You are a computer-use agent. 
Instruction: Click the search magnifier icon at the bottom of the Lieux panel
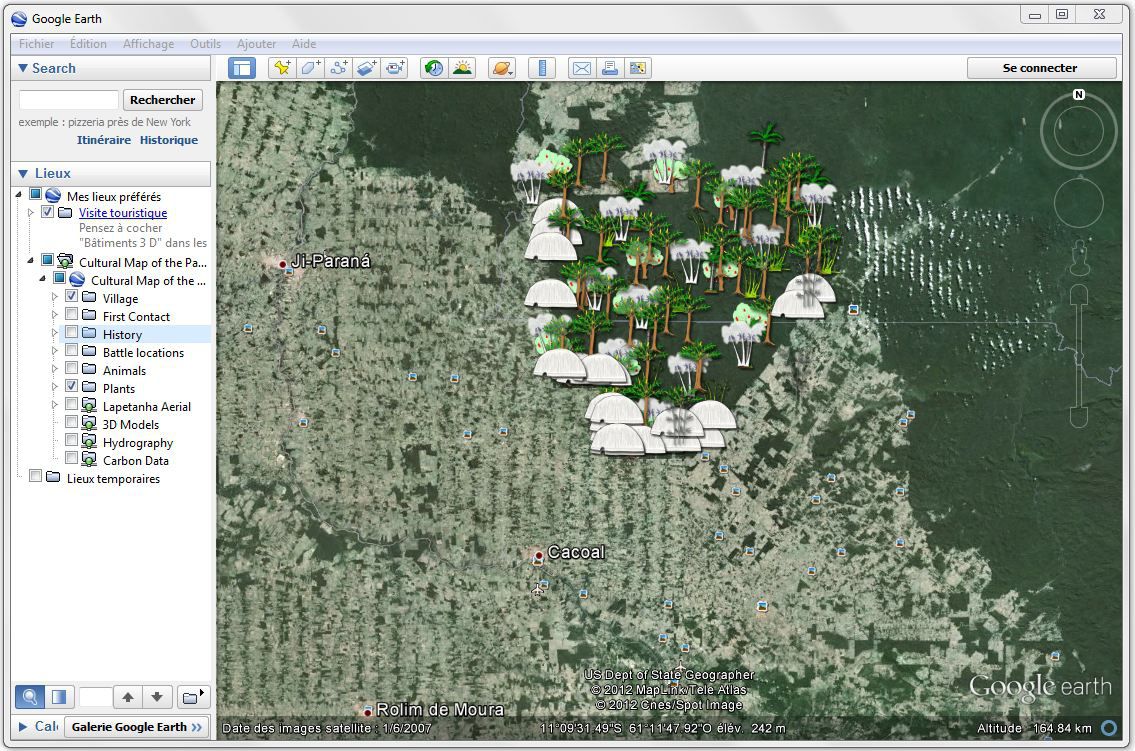(x=30, y=697)
